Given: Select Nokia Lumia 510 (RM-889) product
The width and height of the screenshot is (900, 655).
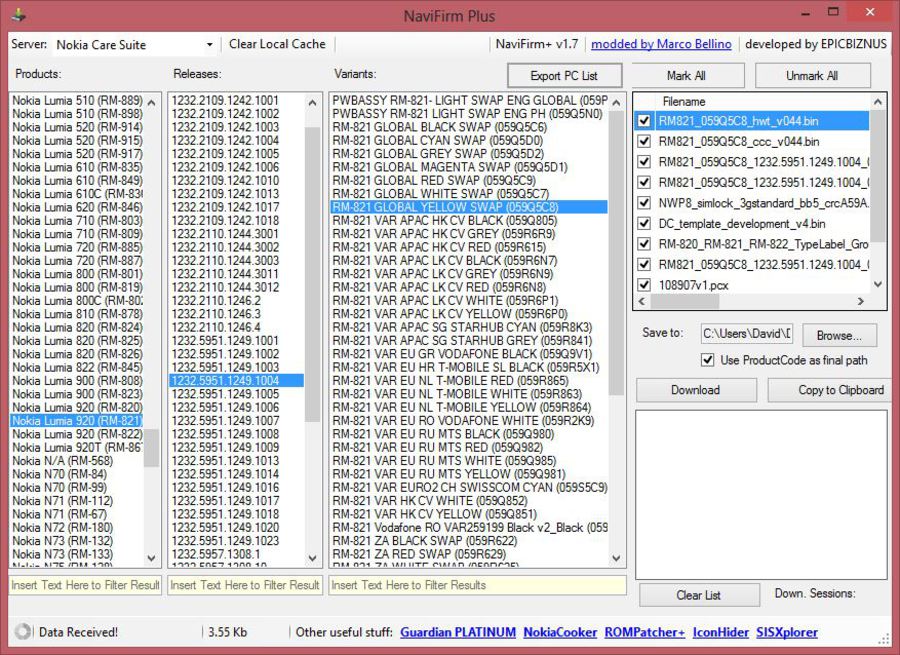Looking at the screenshot, I should coord(77,100).
